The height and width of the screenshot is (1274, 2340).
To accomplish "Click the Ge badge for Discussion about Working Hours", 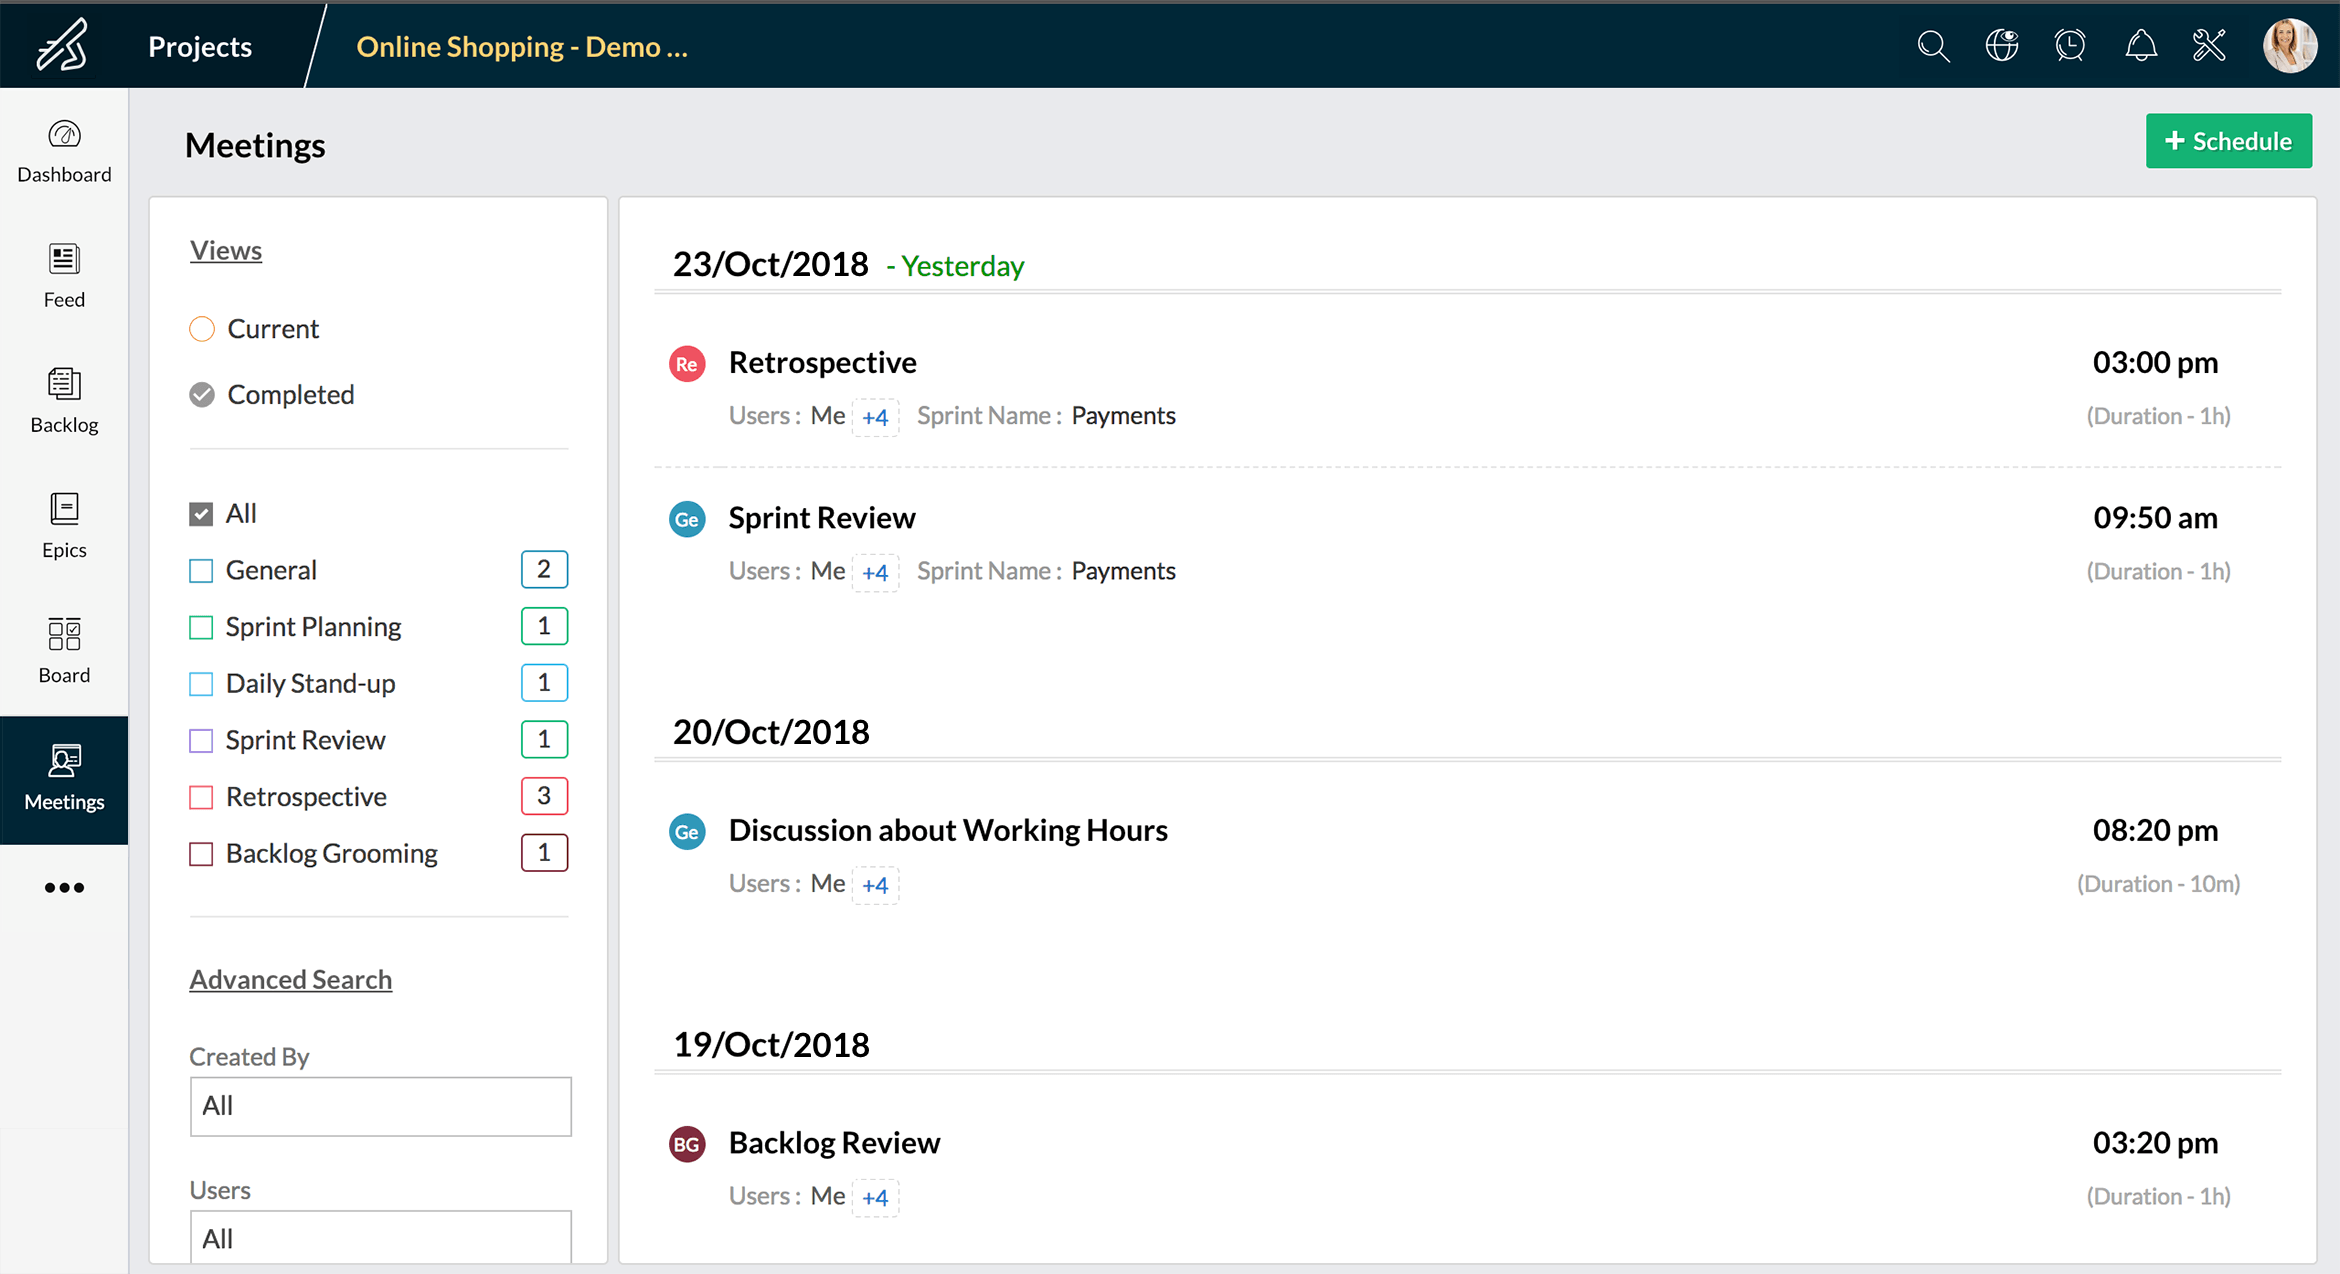I will [687, 831].
